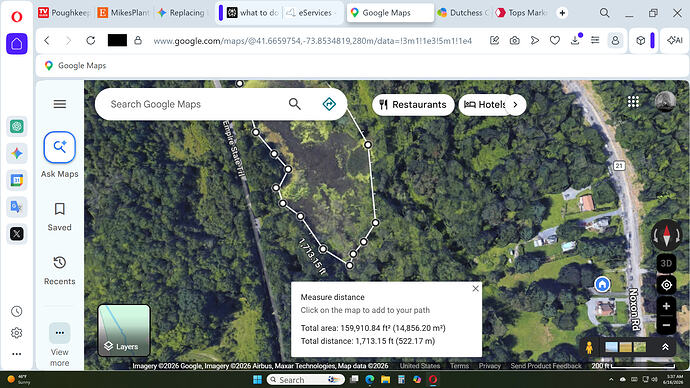Click the Route 21 road shield
The height and width of the screenshot is (388, 690).
point(619,166)
